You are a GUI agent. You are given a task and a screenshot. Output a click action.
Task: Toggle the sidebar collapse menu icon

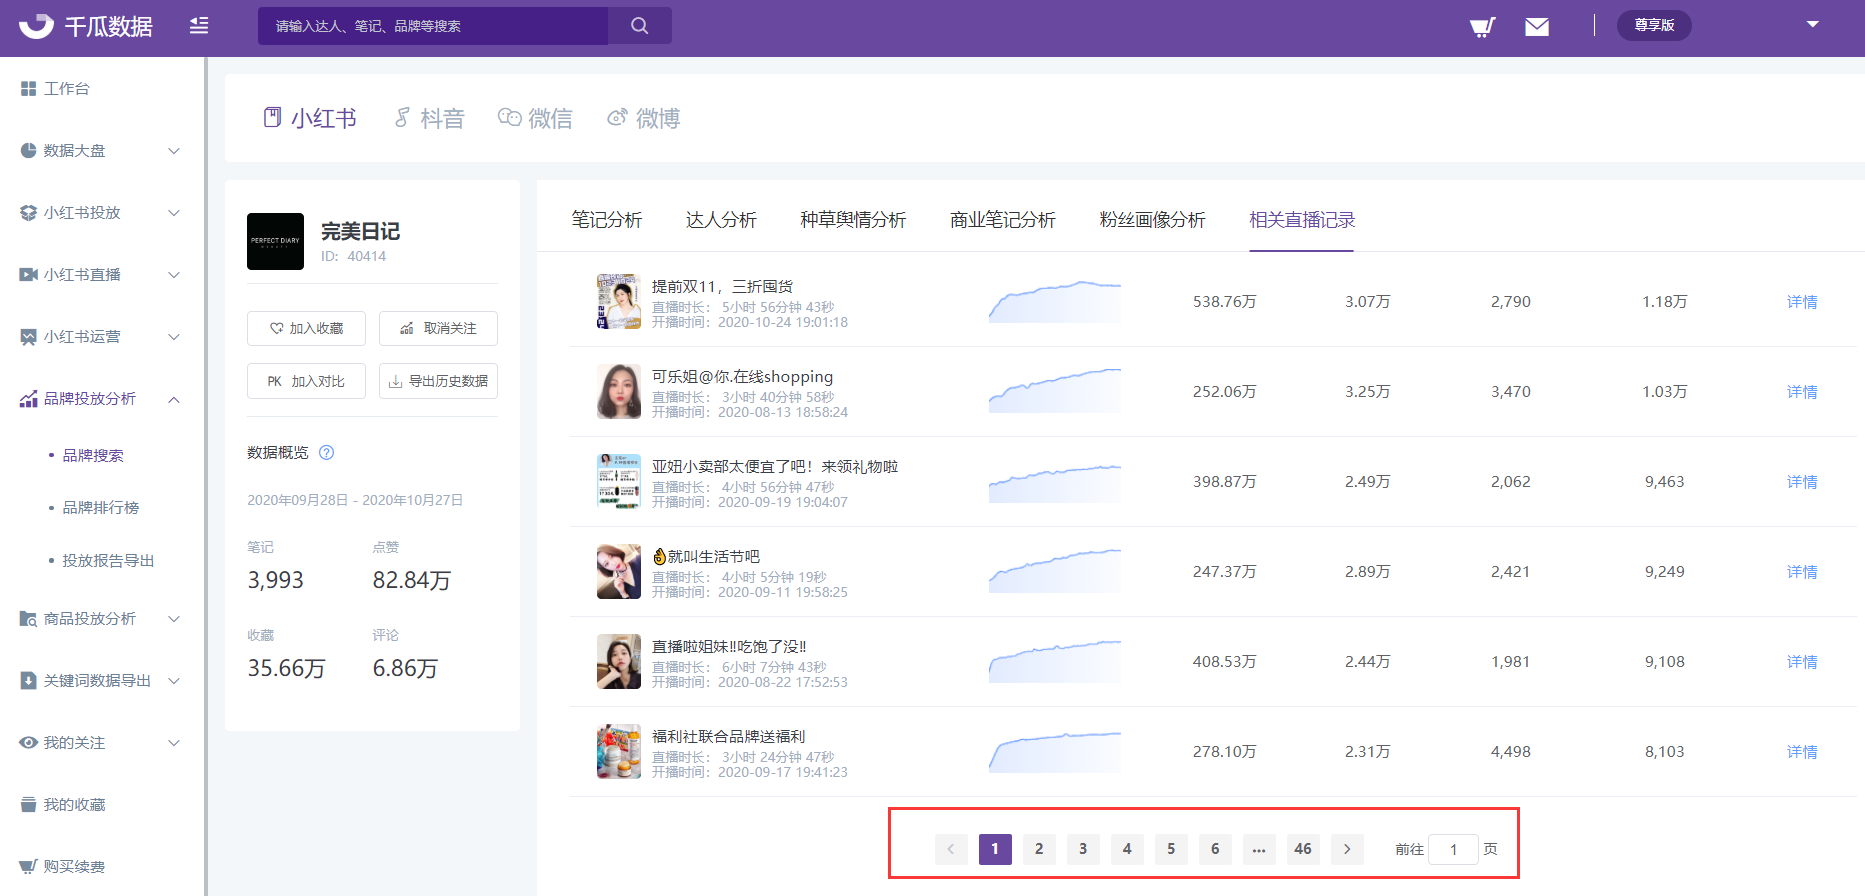point(199,26)
